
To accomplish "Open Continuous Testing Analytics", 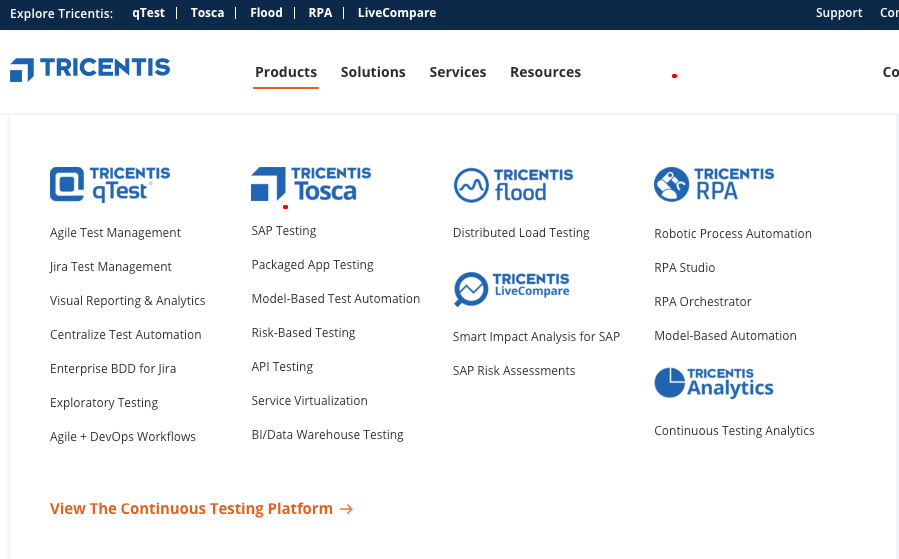I will coord(734,431).
